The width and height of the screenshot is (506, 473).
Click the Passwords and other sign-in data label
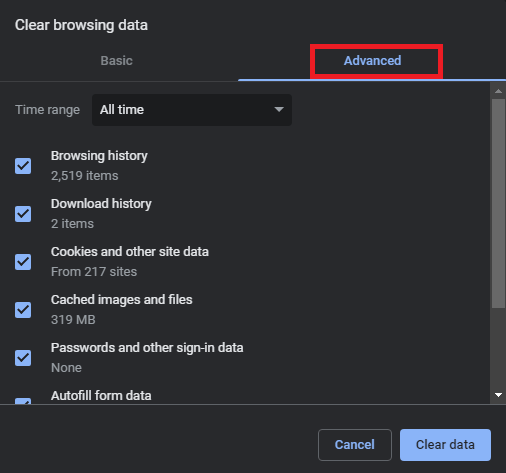click(x=147, y=348)
